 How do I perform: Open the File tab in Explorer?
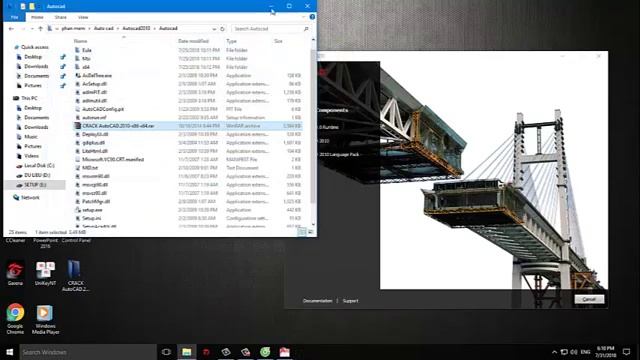coord(14,17)
